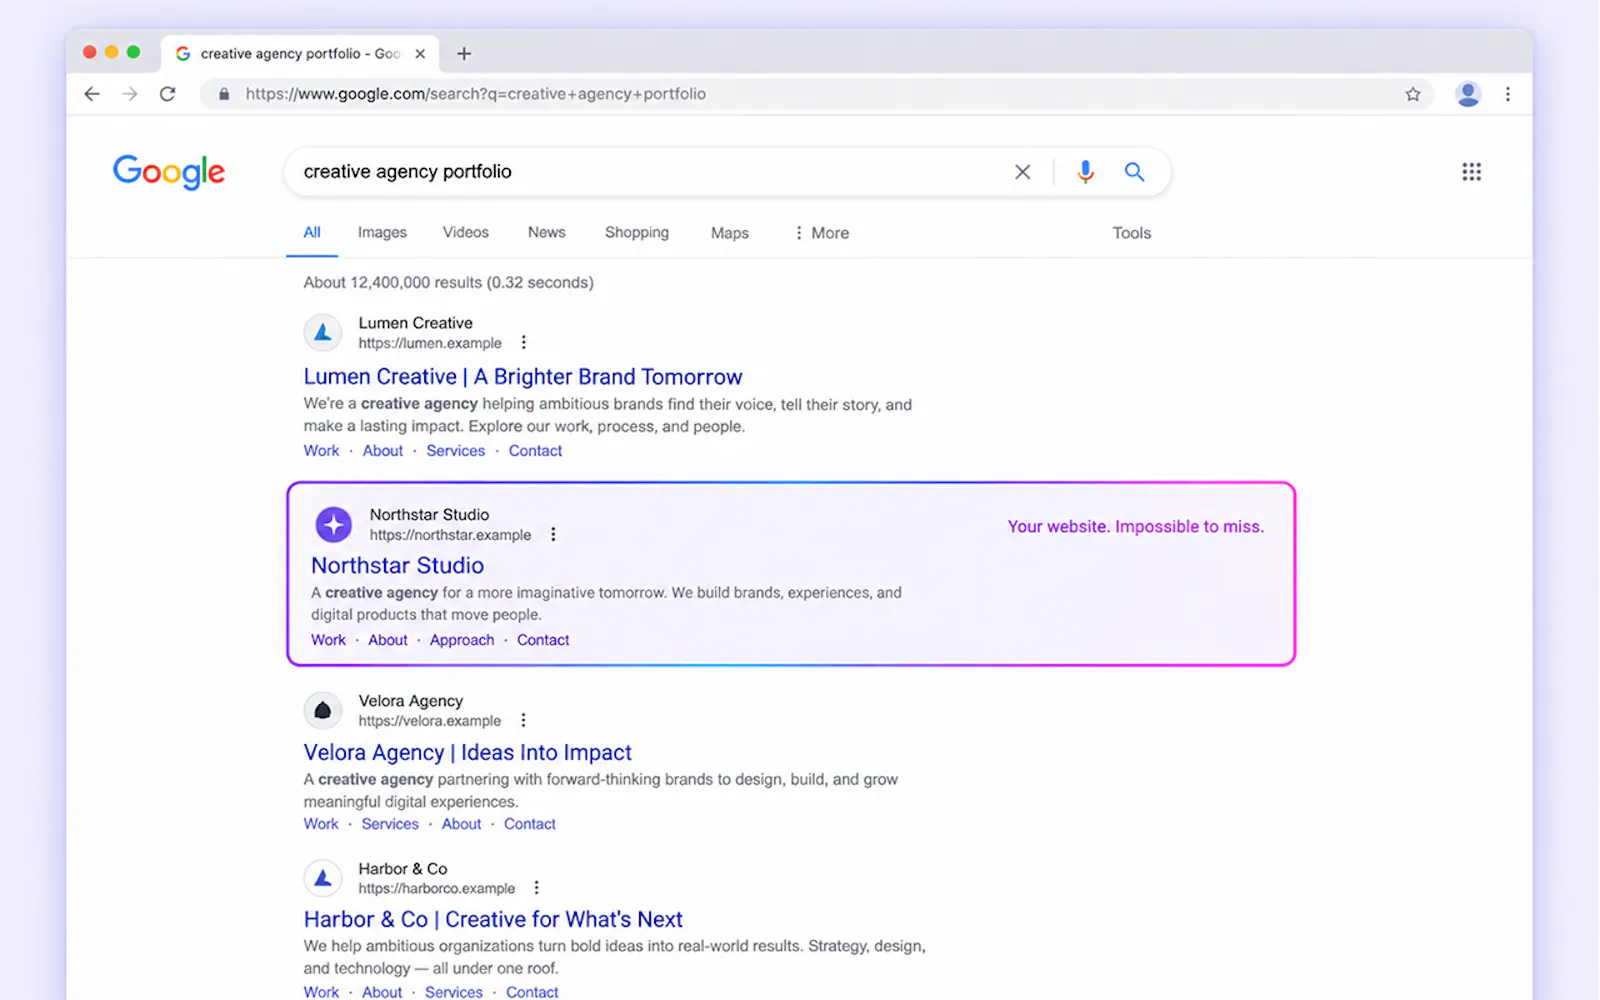Click the Google logo

169,172
